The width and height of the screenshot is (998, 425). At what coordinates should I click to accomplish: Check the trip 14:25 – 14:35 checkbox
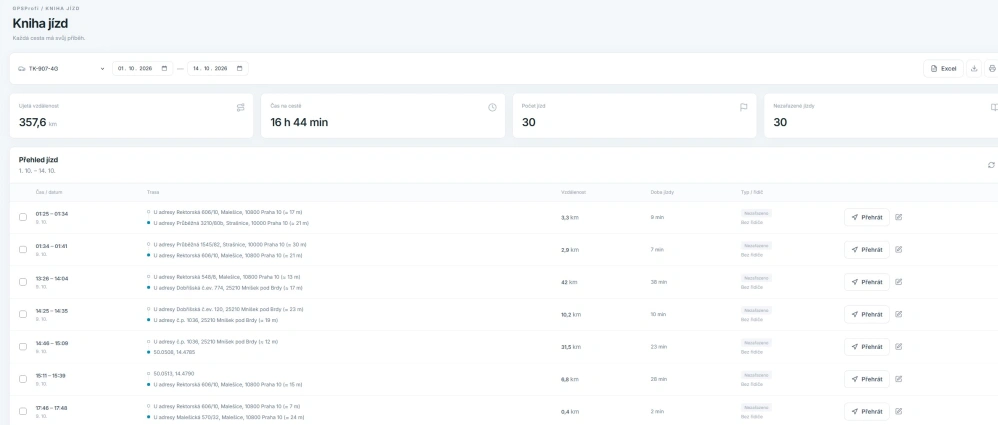tap(23, 314)
